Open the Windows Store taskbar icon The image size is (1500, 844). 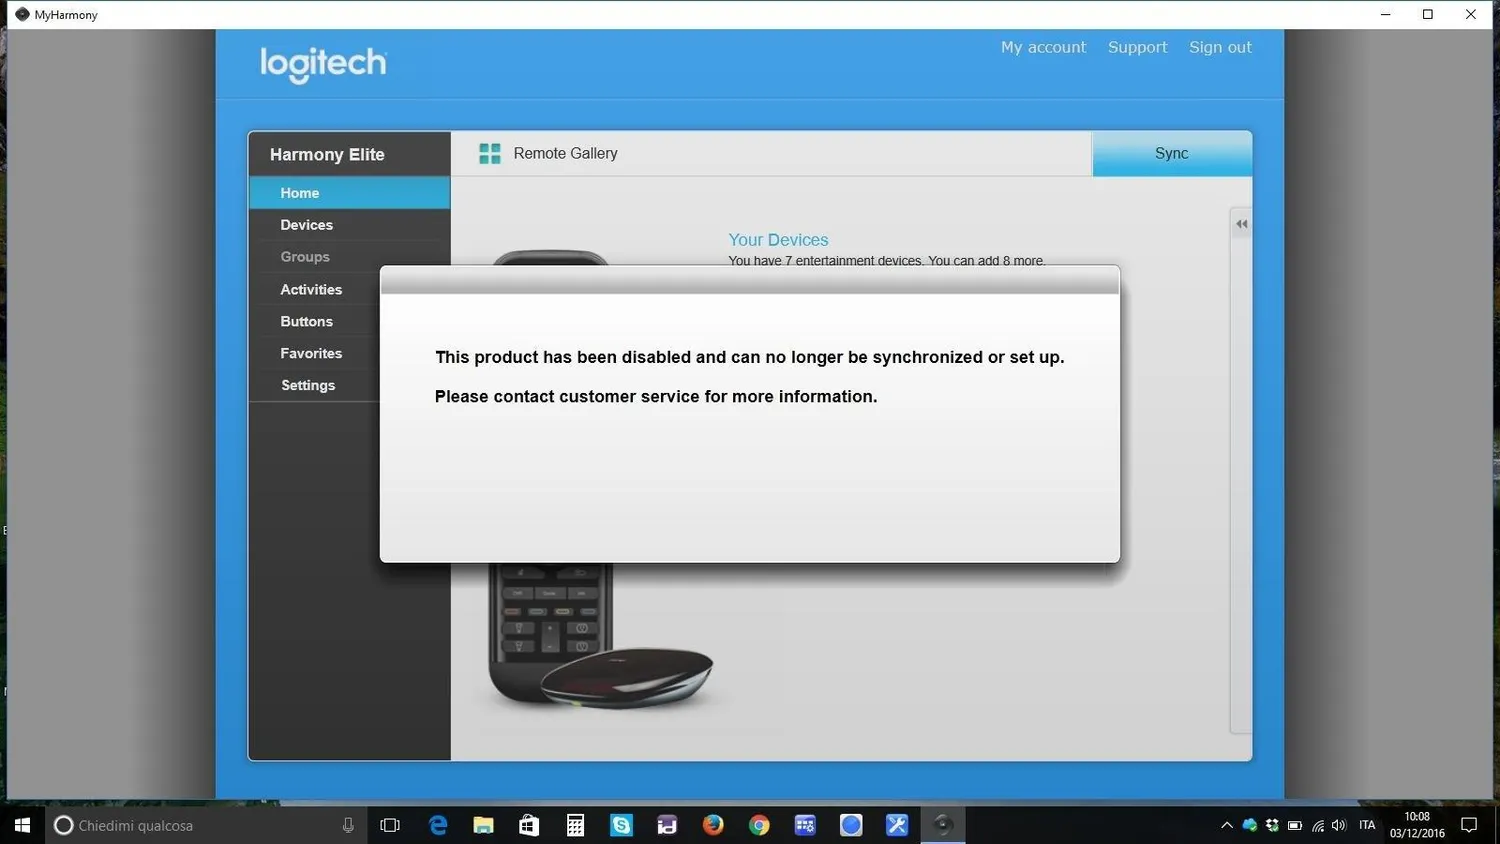click(529, 825)
